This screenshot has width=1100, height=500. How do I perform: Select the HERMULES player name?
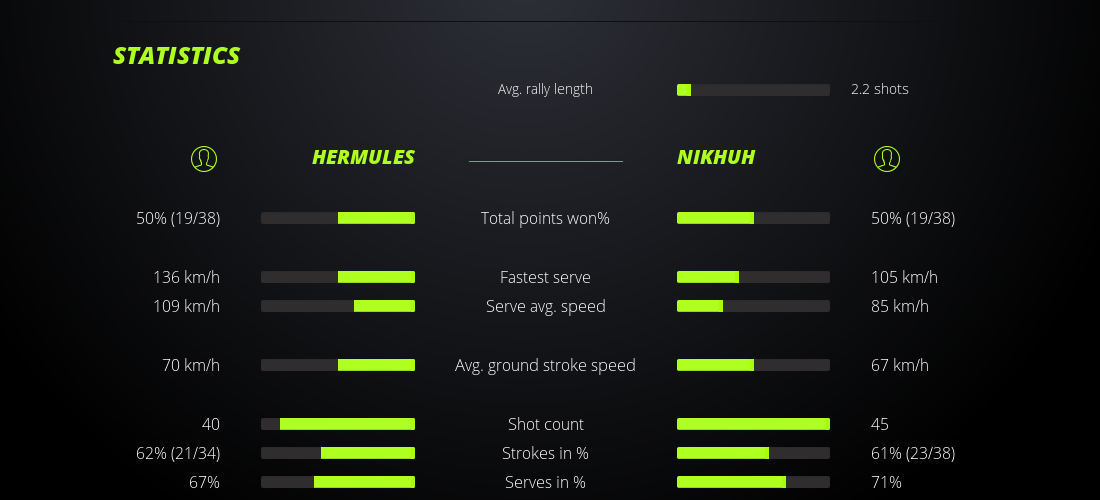click(363, 157)
